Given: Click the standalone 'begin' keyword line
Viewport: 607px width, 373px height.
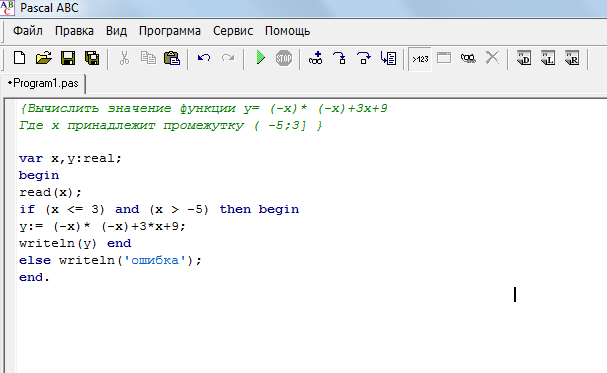Looking at the screenshot, I should [39, 176].
